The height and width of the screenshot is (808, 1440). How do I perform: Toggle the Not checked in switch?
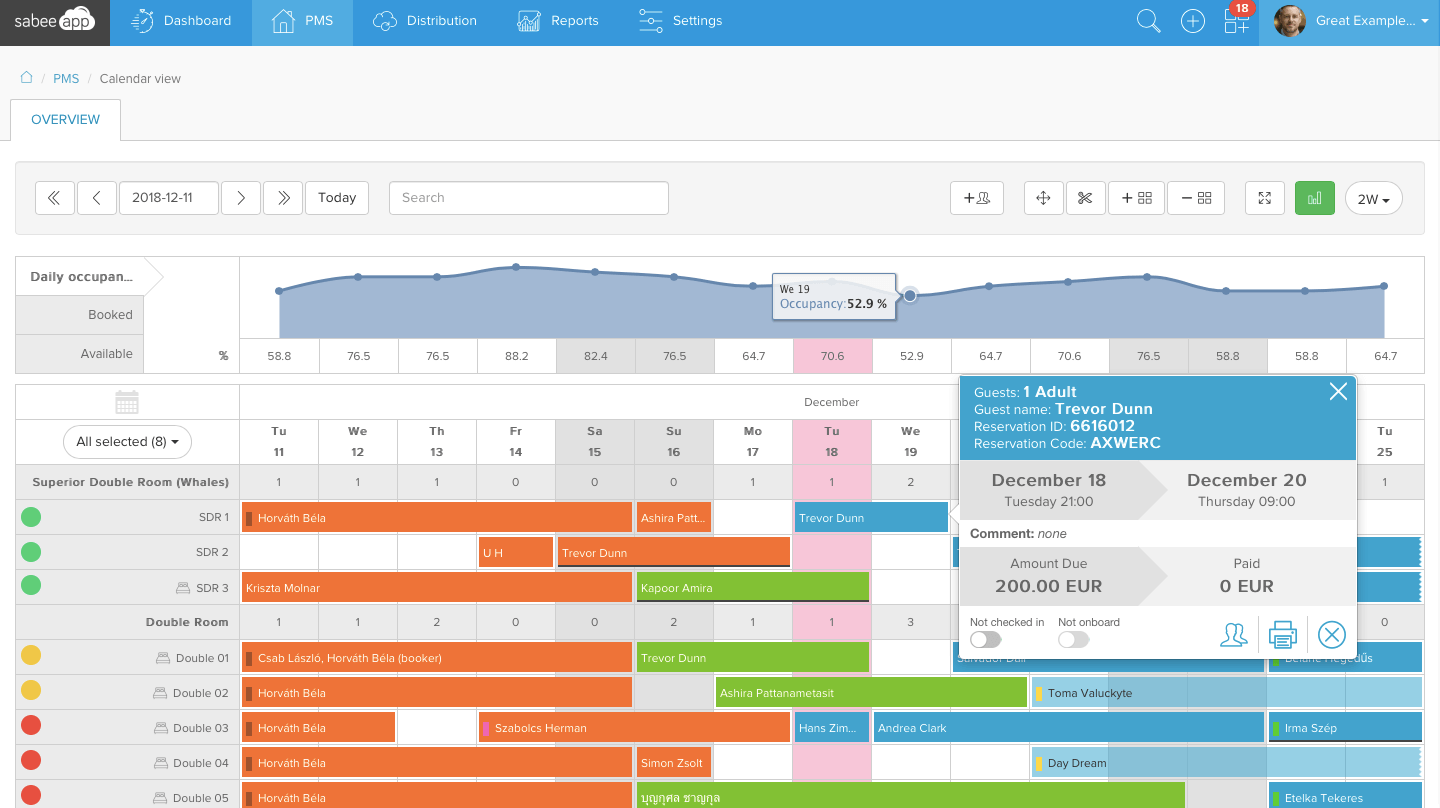pos(985,640)
